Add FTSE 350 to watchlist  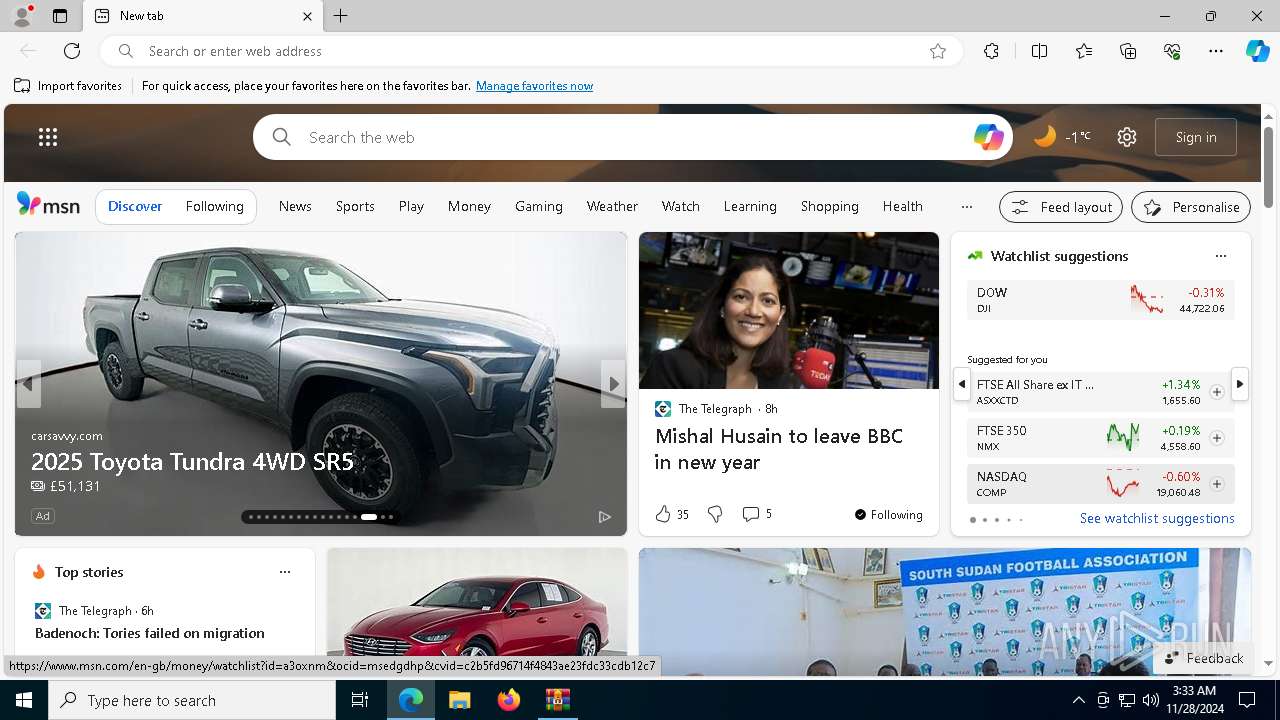(x=1216, y=438)
